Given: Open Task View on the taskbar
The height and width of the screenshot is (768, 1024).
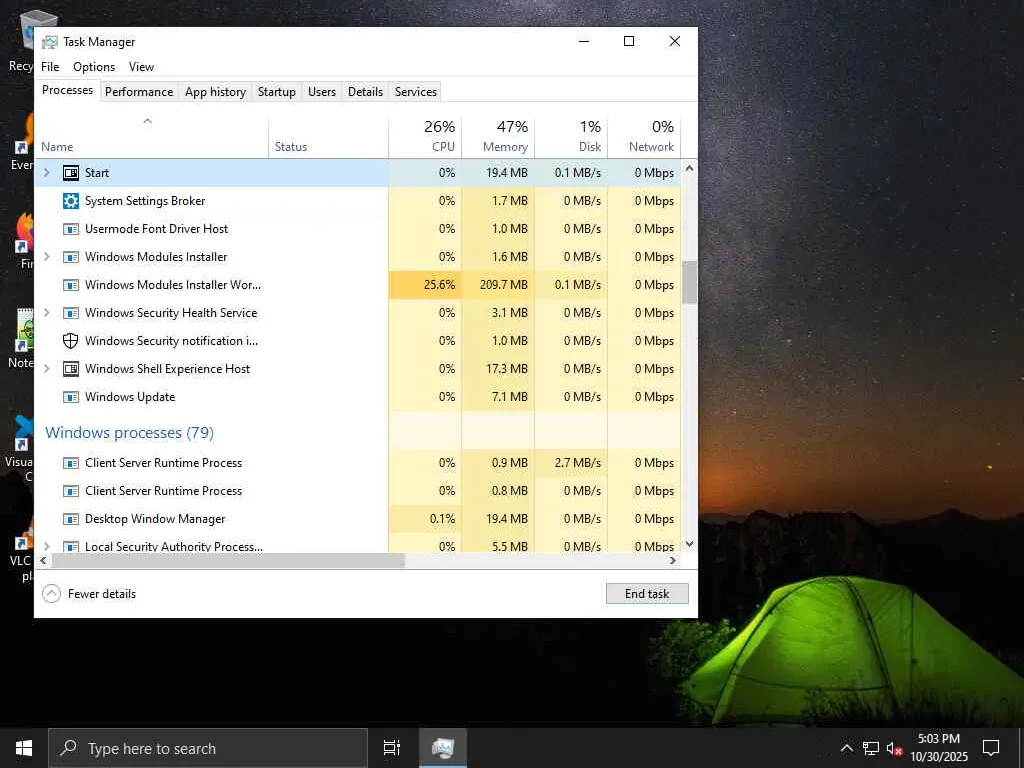Looking at the screenshot, I should 391,748.
